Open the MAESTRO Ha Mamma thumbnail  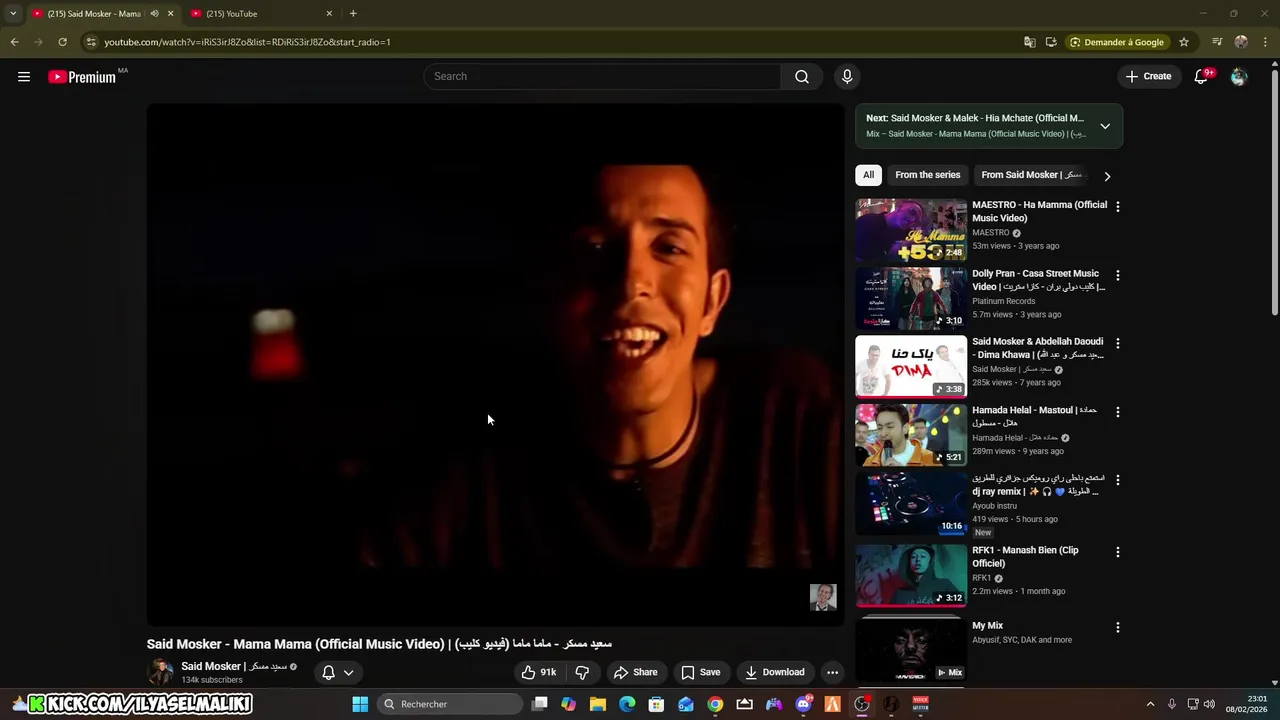pos(911,230)
